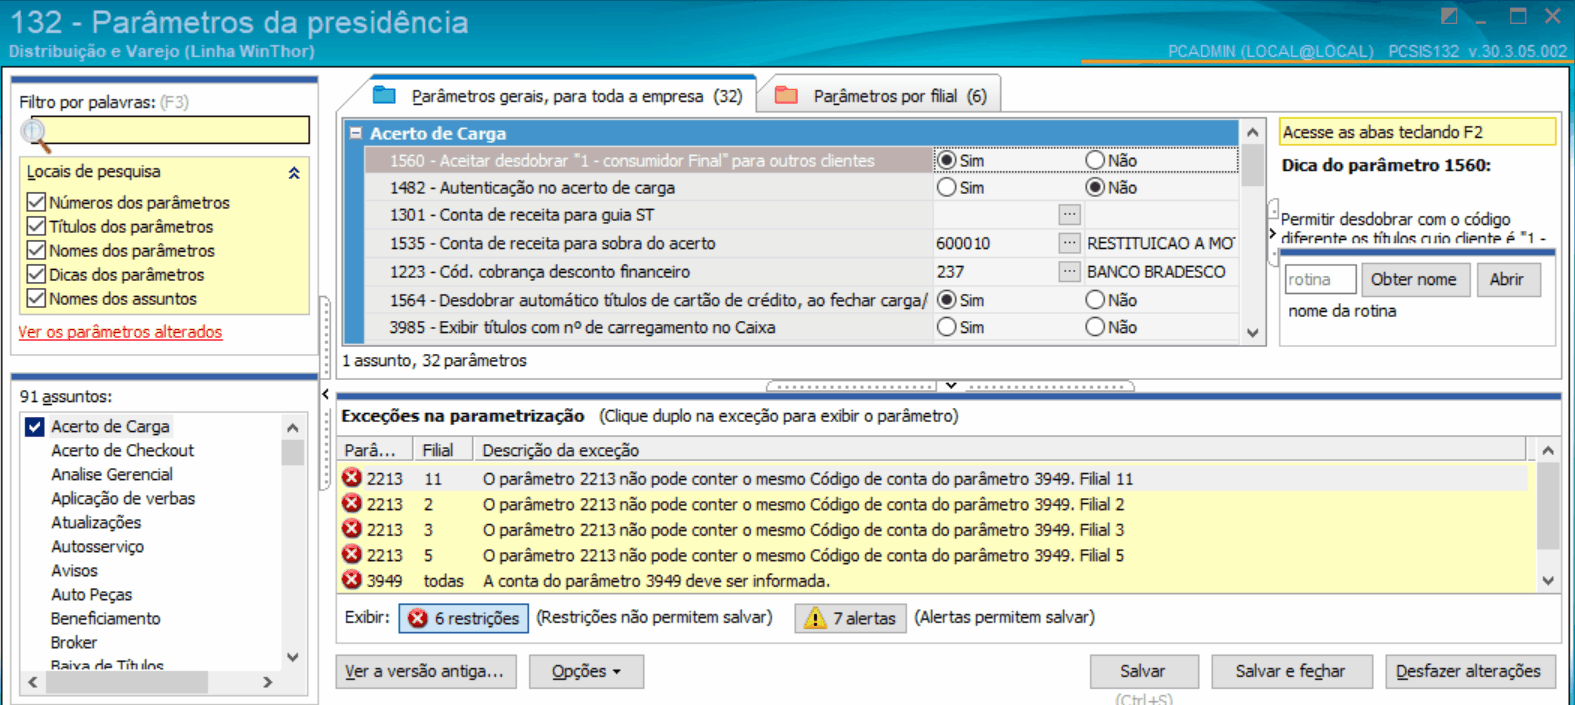Click Desfazer alterações button

(x=1468, y=671)
